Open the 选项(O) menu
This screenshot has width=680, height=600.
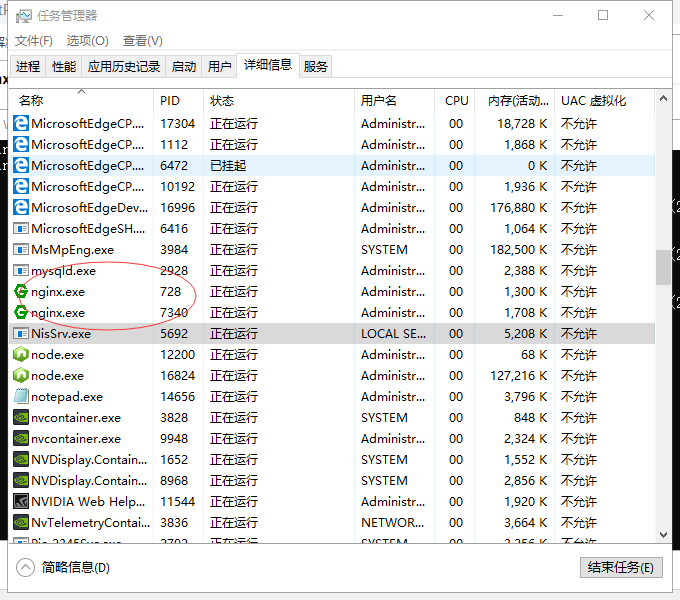(88, 41)
